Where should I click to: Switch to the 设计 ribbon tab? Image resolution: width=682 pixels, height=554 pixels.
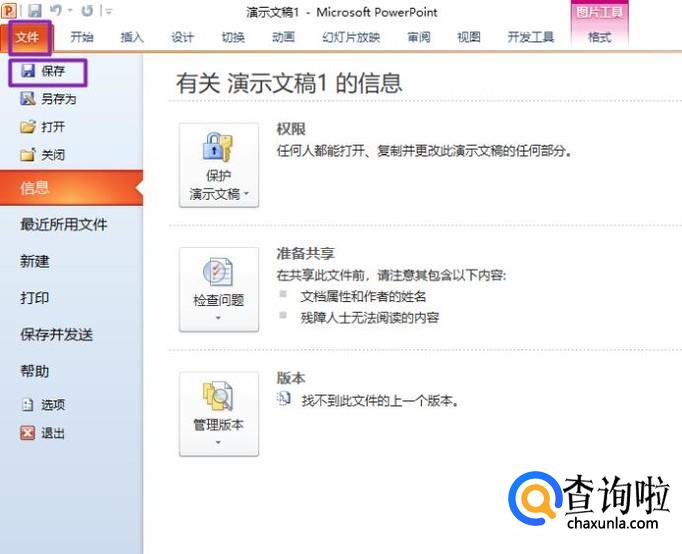182,37
